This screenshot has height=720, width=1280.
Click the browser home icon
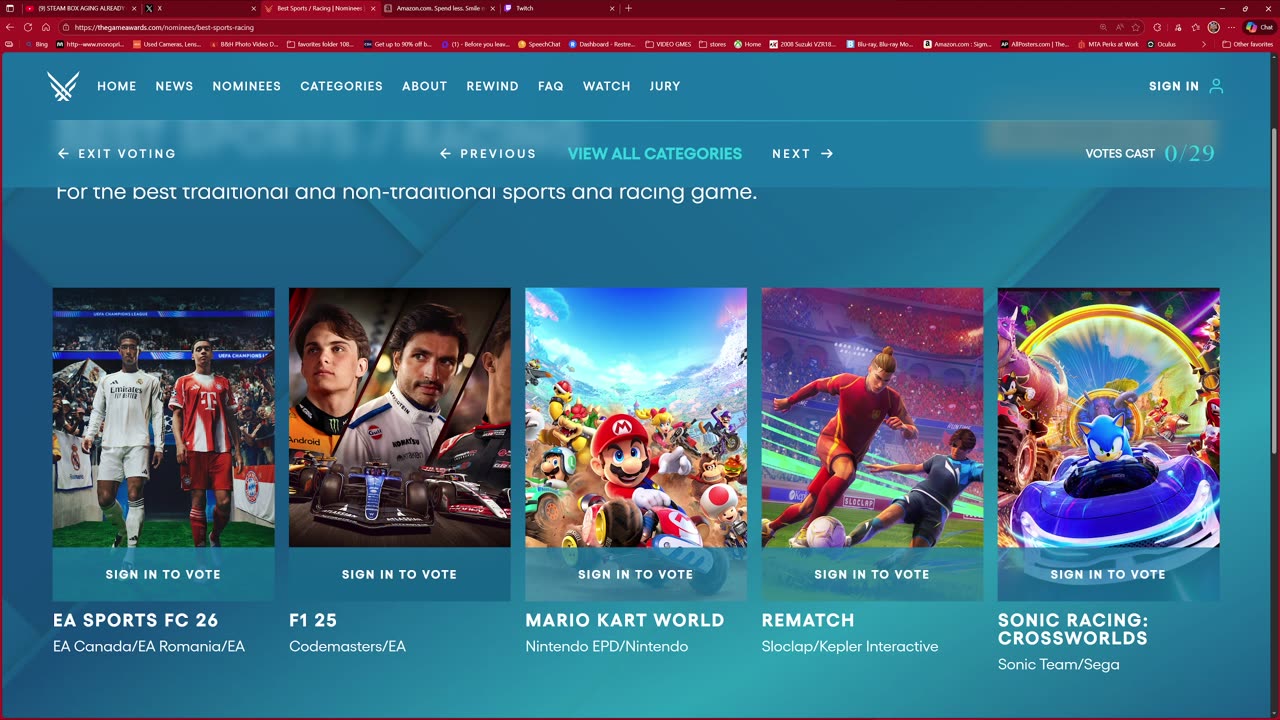coord(45,27)
